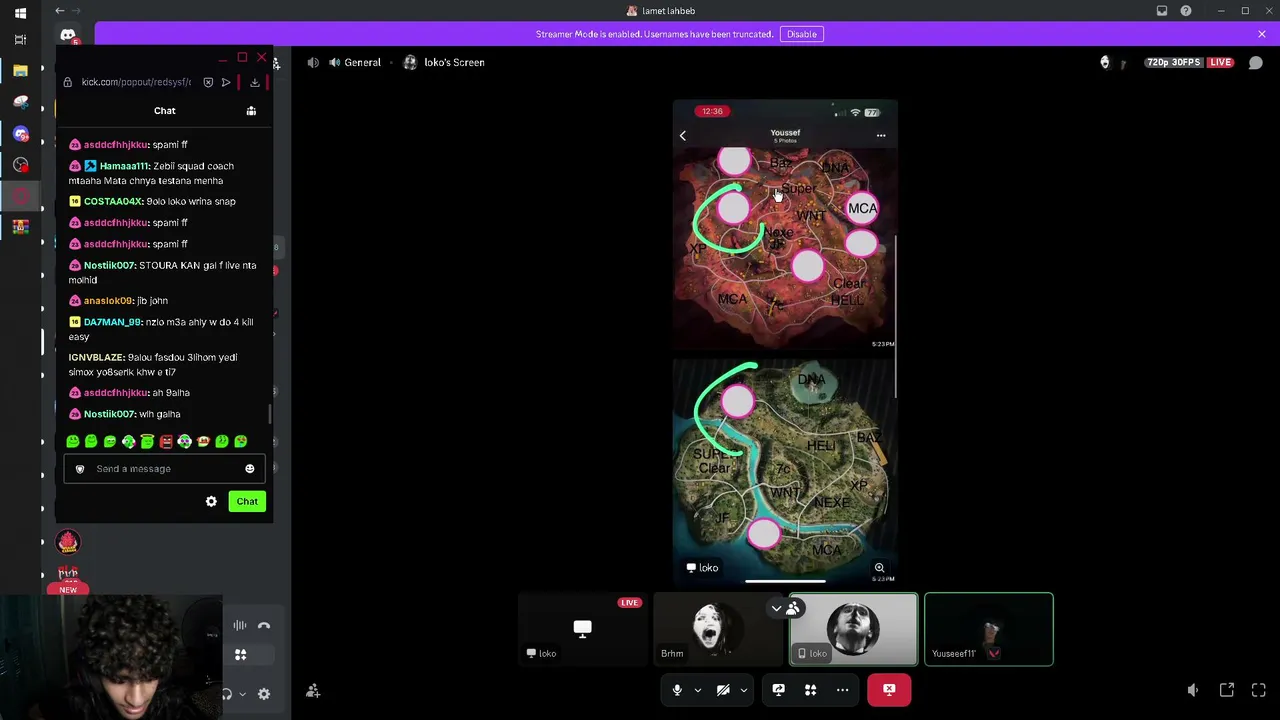Select Brhm's participant tile
1280x720 pixels.
click(718, 629)
